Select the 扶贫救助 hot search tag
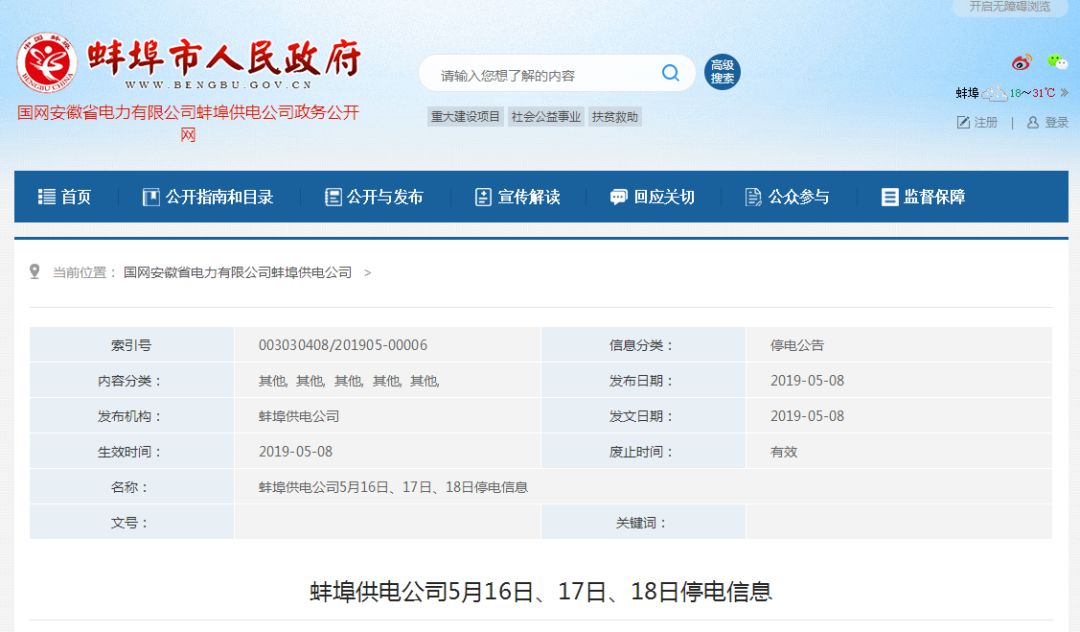1080x632 pixels. tap(617, 117)
